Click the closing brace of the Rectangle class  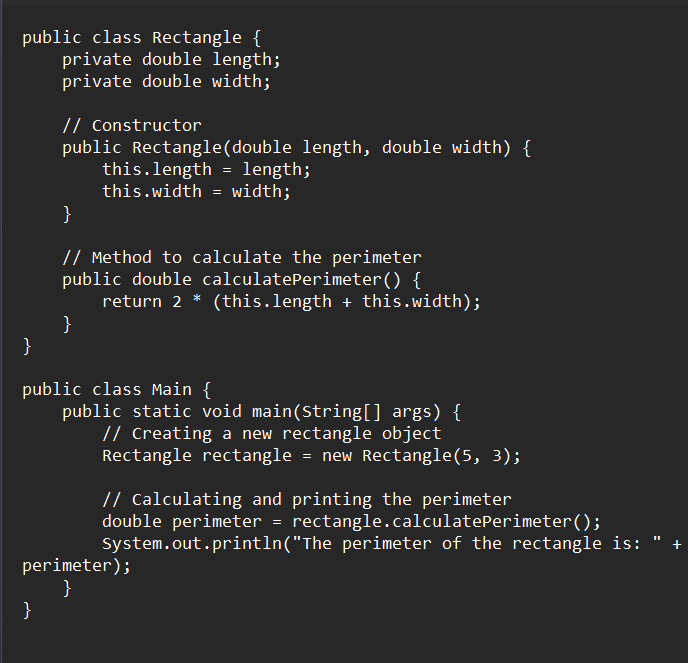pyautogui.click(x=27, y=346)
